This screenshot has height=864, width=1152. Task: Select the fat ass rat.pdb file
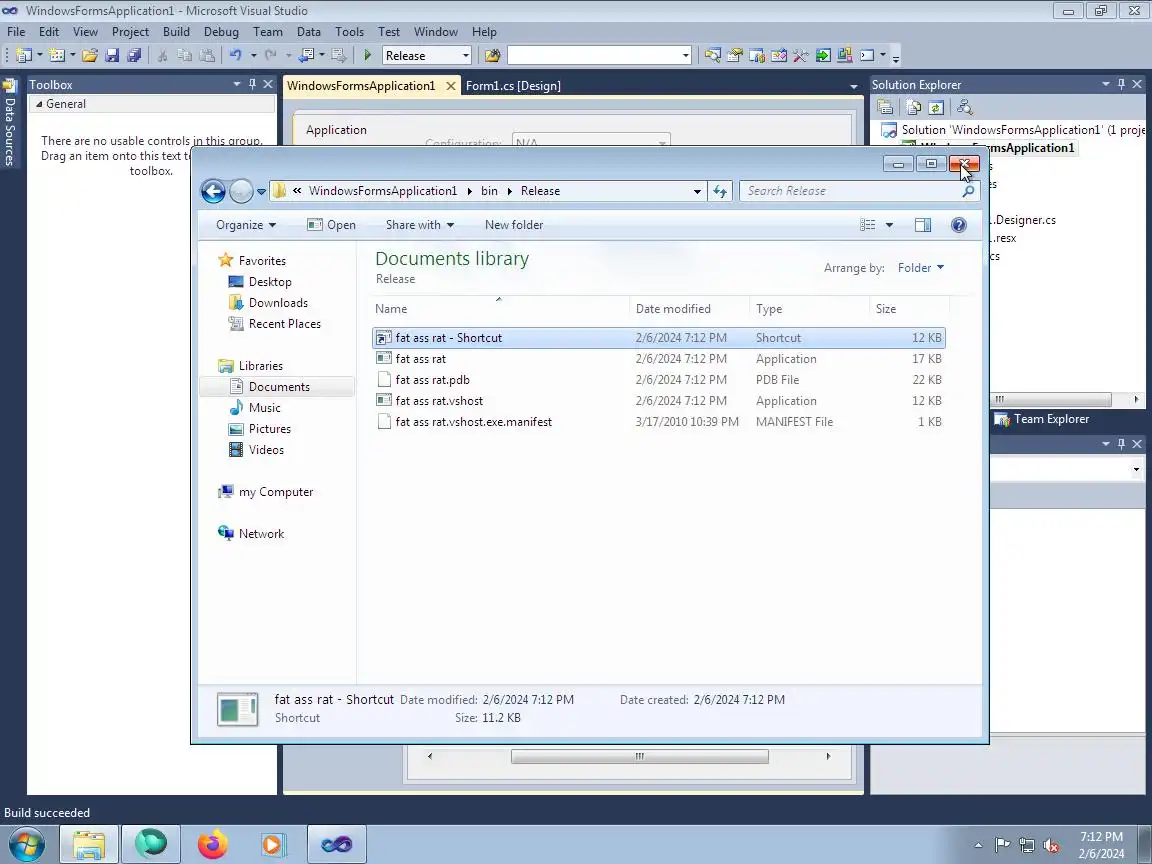coord(659,380)
